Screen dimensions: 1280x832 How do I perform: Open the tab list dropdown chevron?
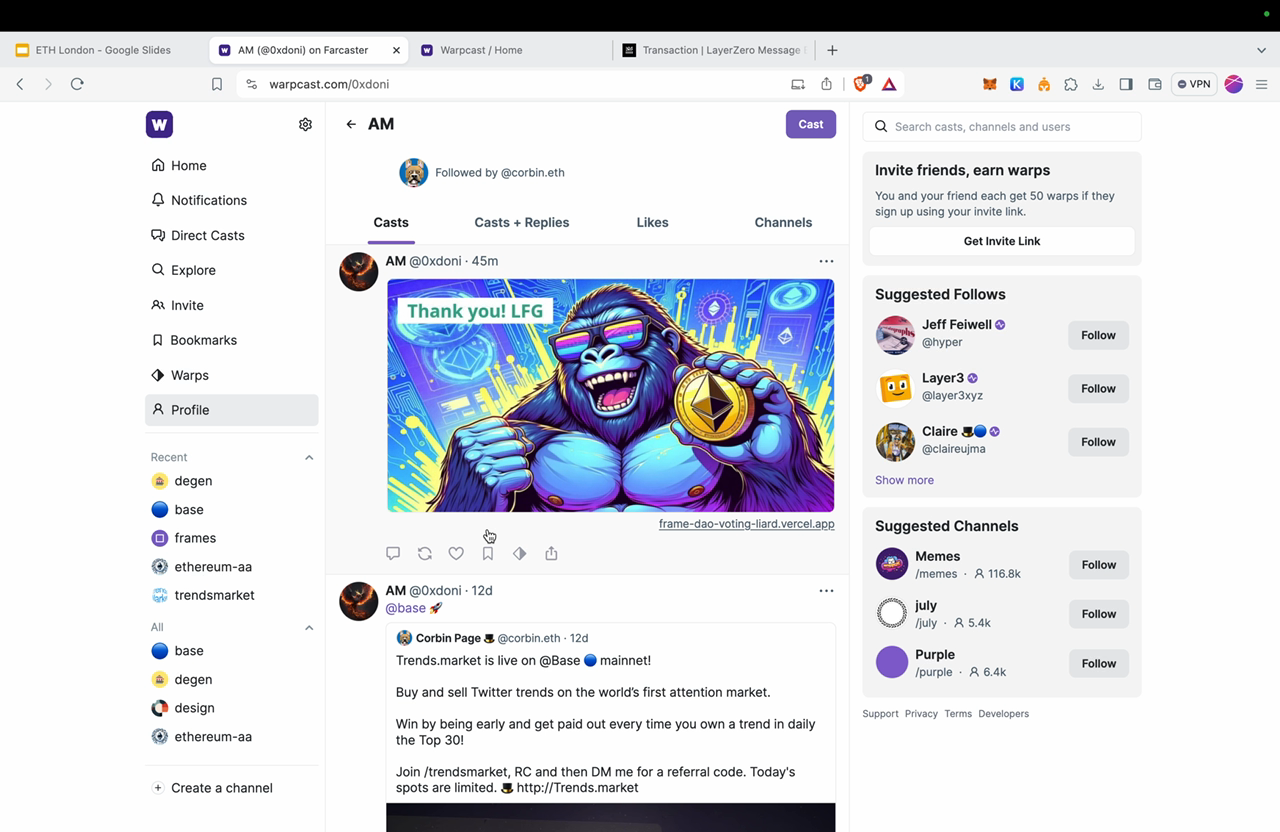tap(1261, 50)
